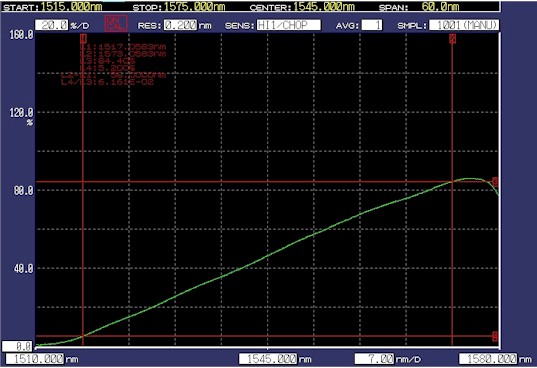Edit the 20.0 %/D vertical scale
Image resolution: width=537 pixels, height=368 pixels.
52,25
